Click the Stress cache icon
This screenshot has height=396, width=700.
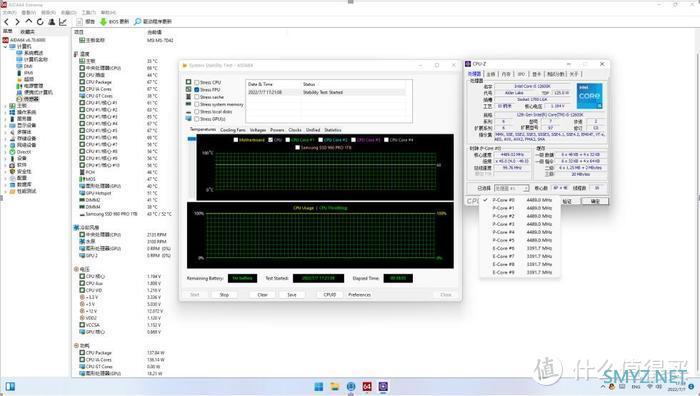pyautogui.click(x=188, y=96)
